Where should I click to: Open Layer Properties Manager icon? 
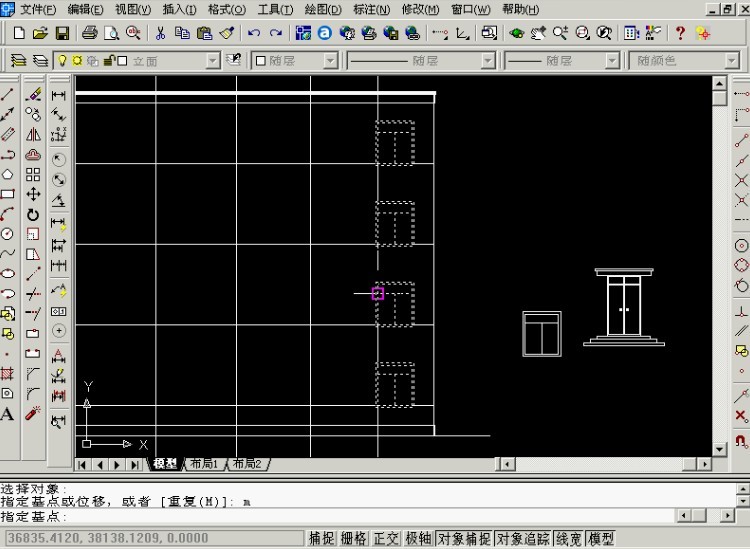[18, 61]
